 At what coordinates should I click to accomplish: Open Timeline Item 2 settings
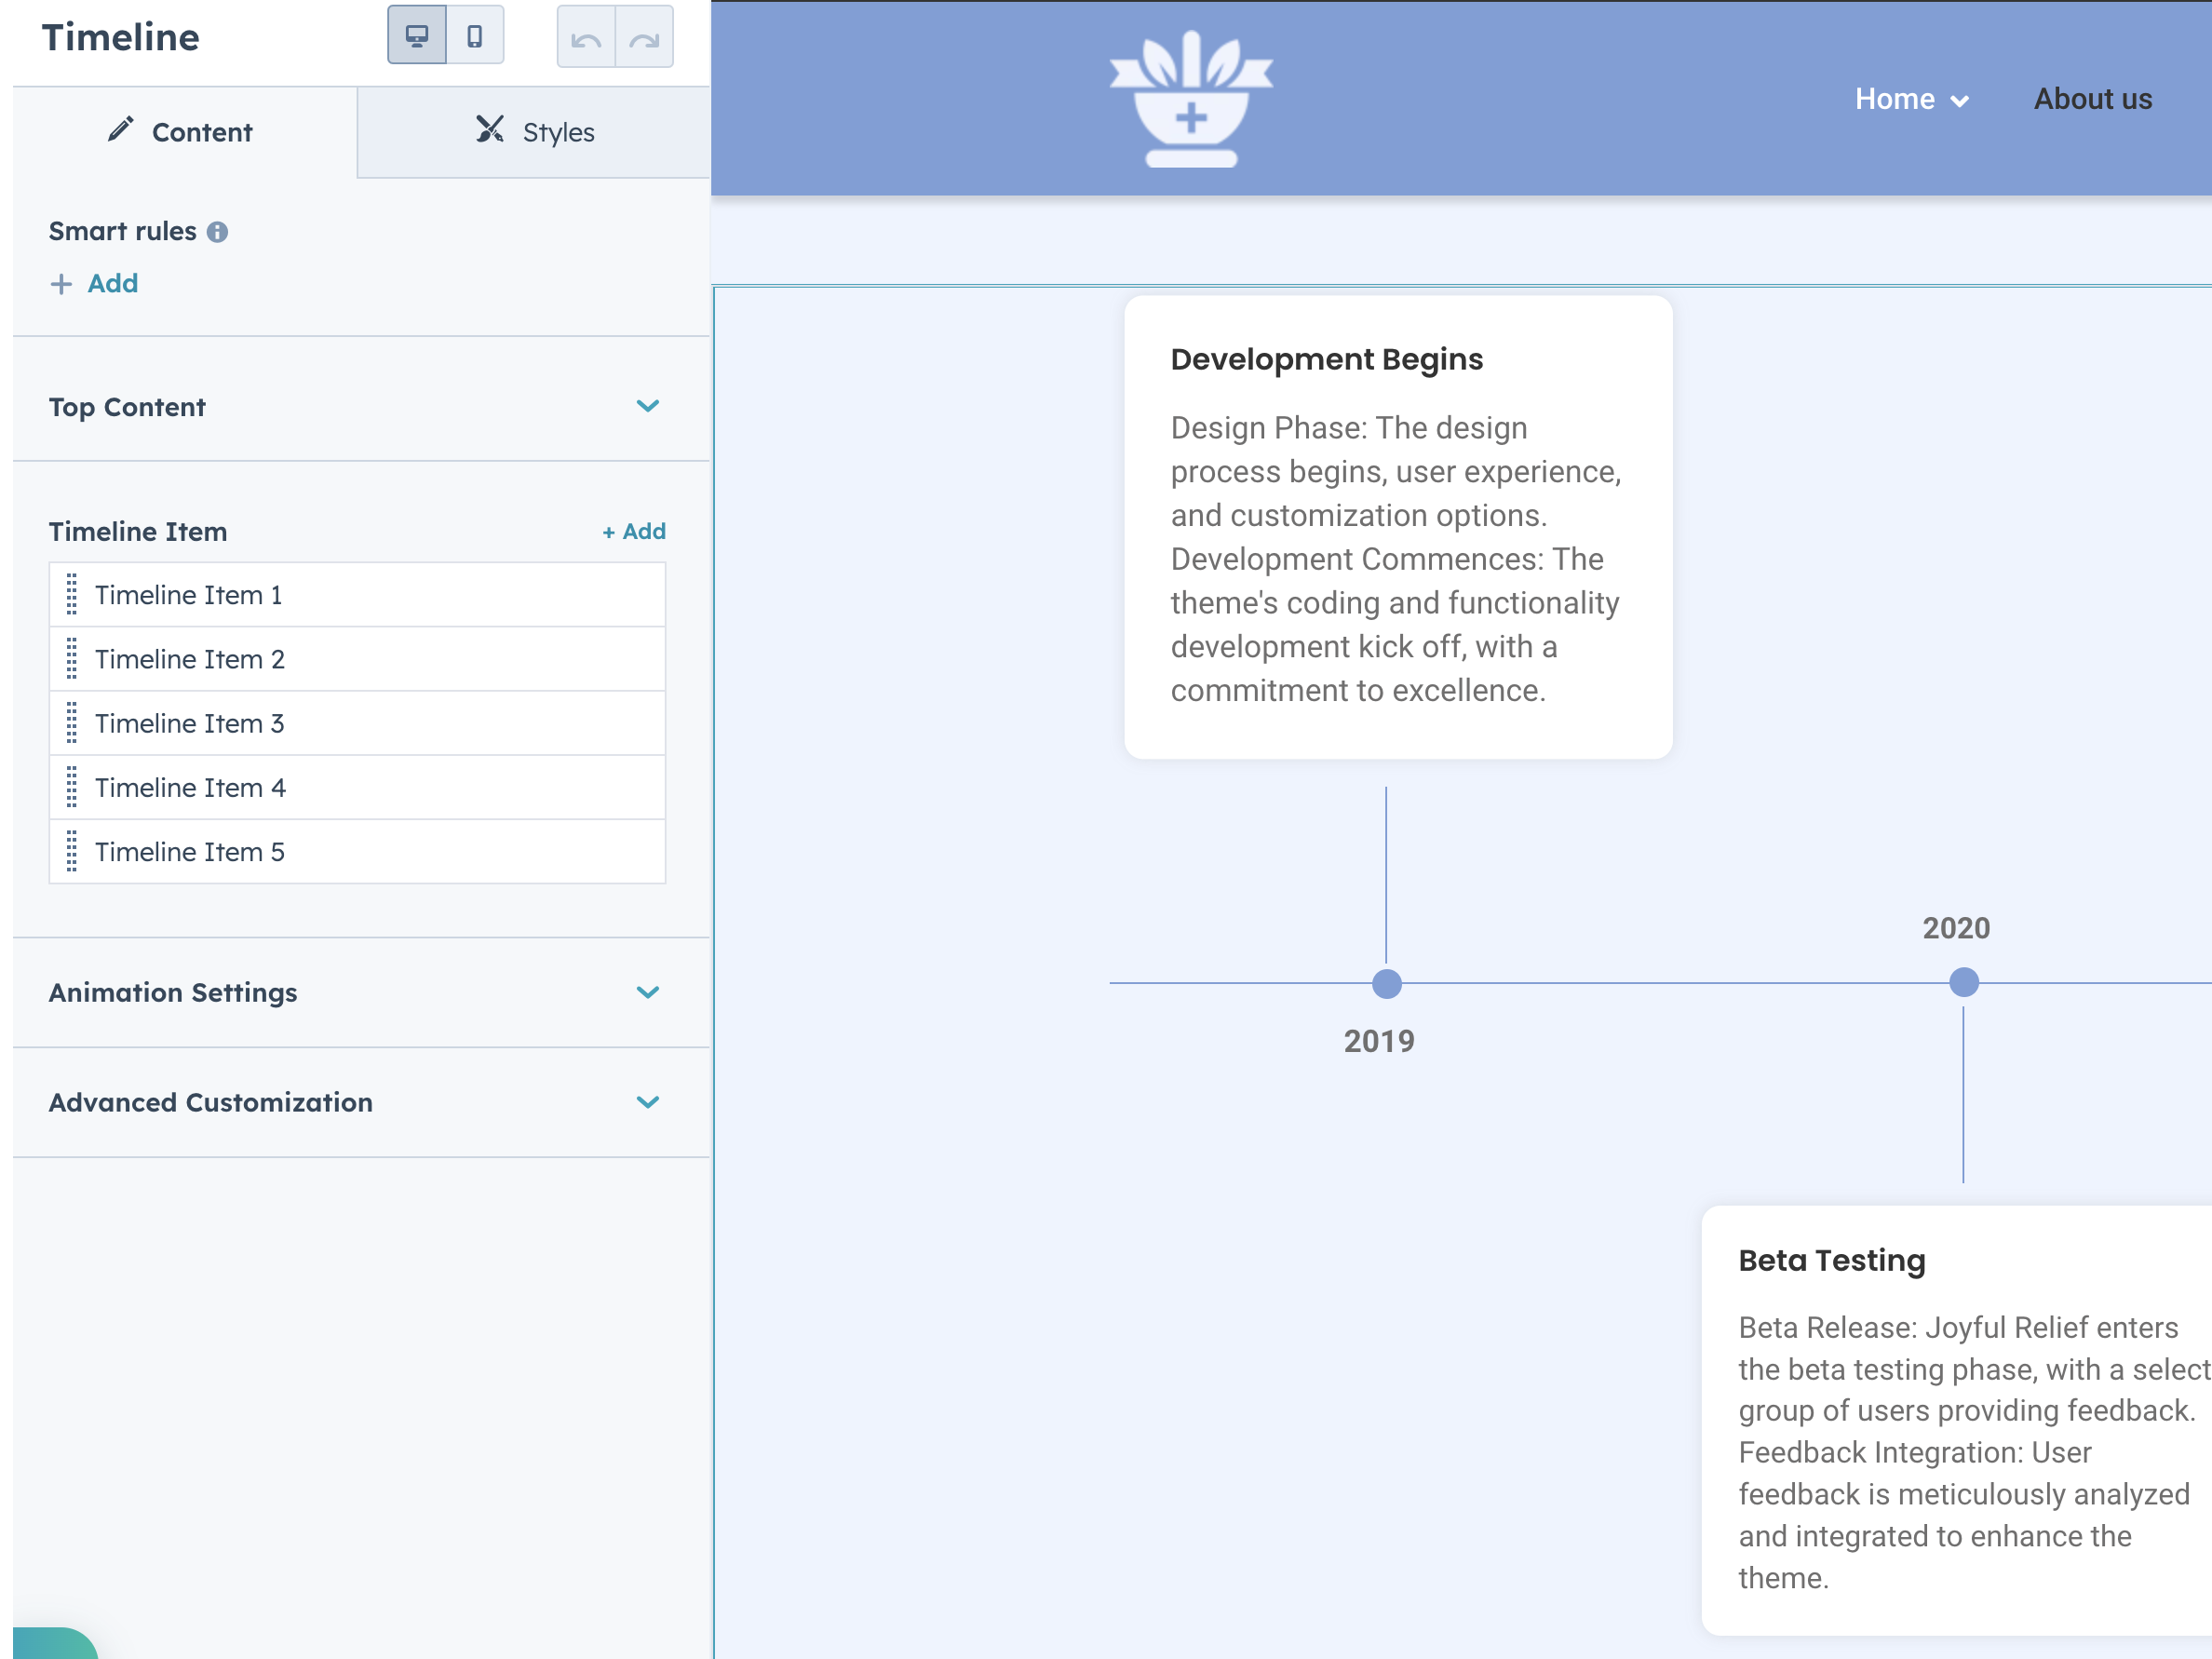(x=190, y=659)
